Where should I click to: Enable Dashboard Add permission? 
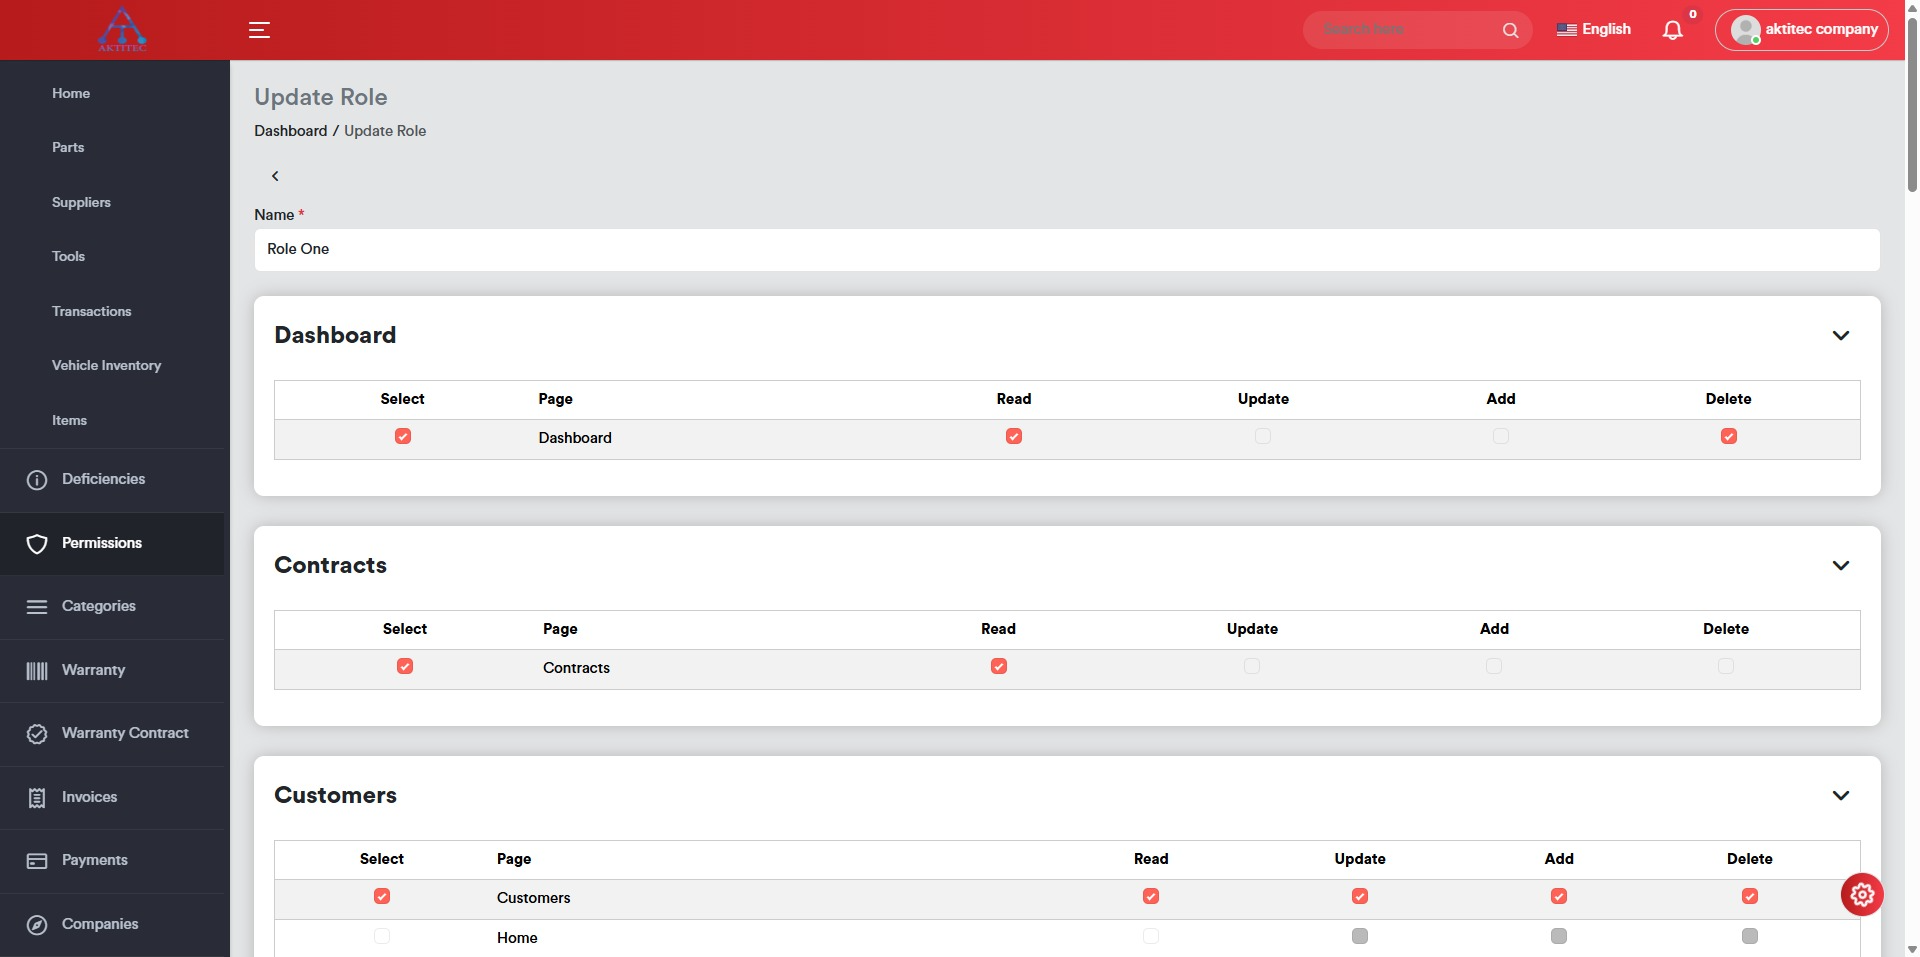click(1501, 436)
